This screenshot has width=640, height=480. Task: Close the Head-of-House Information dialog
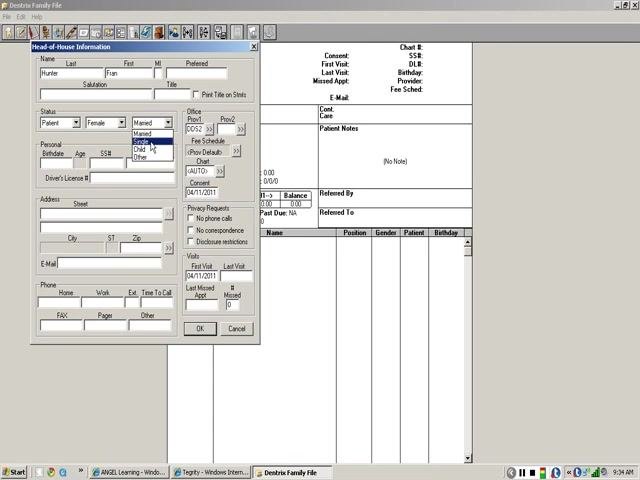[x=253, y=47]
